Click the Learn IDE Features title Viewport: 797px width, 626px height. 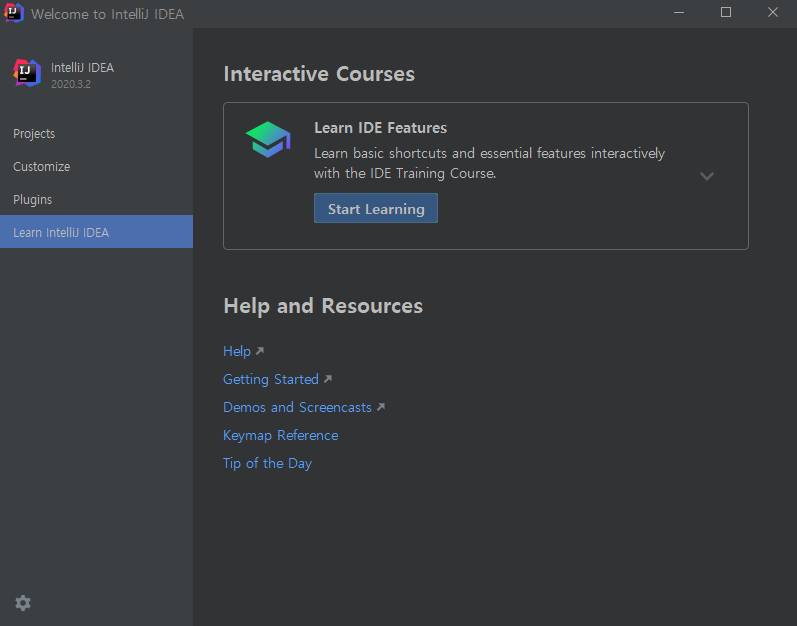click(380, 128)
